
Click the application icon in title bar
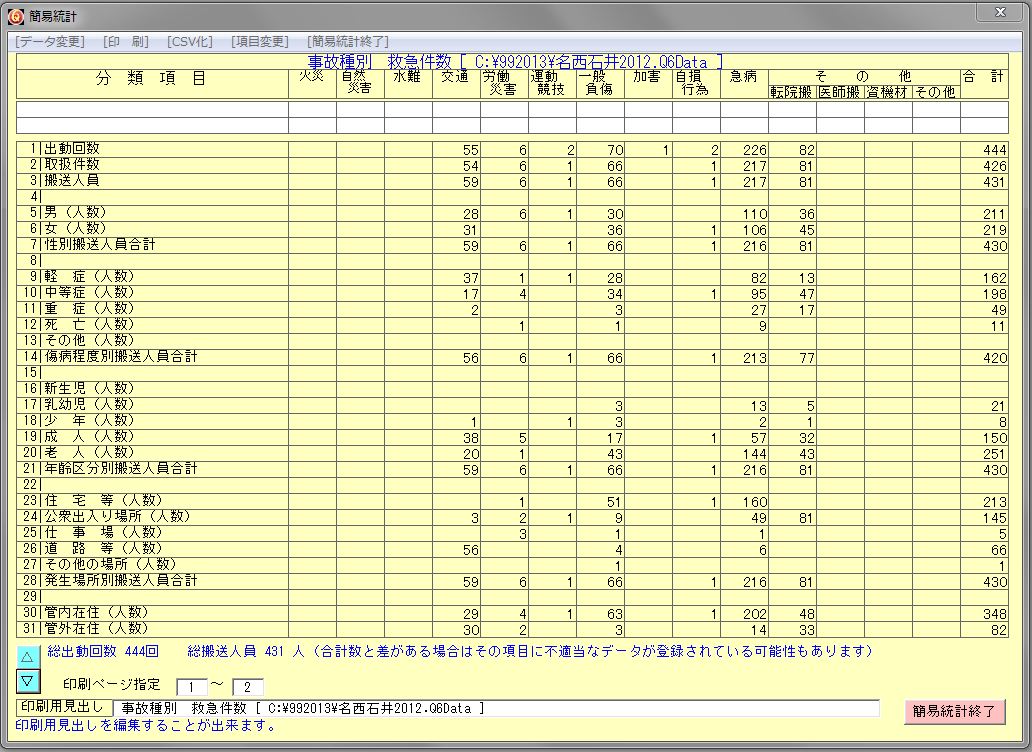tap(16, 16)
